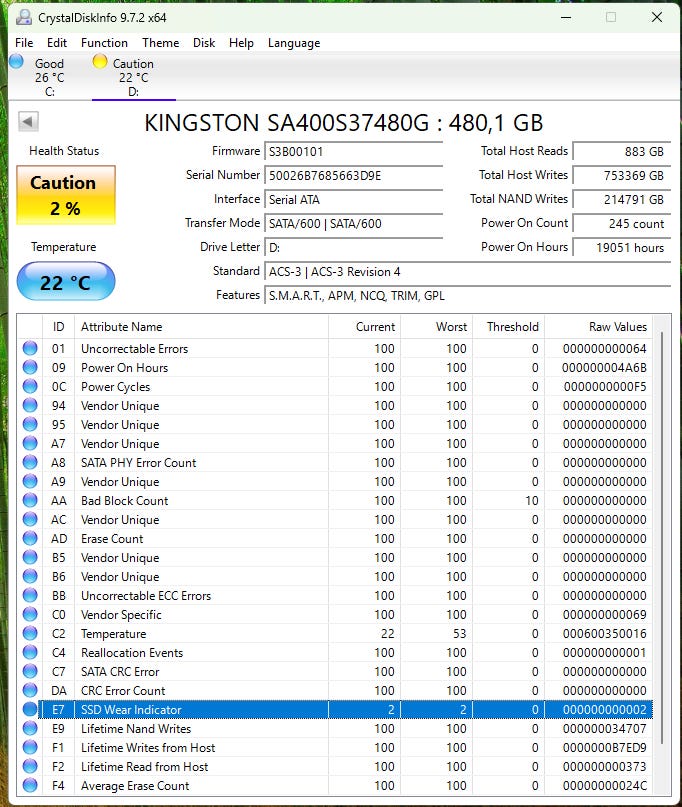Click the yellow Caution status orb for D:
682x807 pixels.
(x=100, y=61)
